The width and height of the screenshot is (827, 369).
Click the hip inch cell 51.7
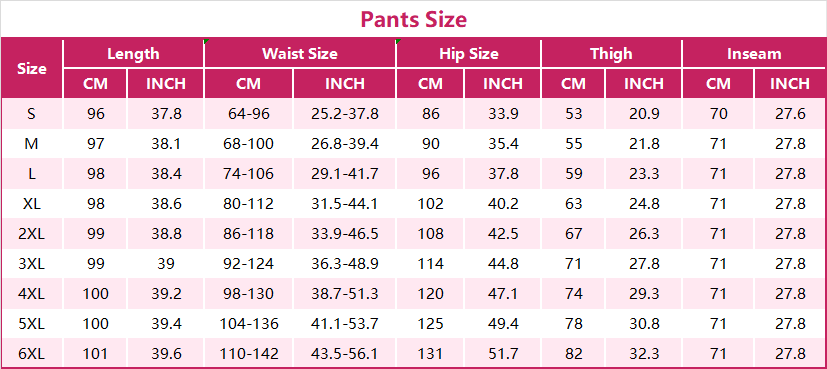pos(503,353)
